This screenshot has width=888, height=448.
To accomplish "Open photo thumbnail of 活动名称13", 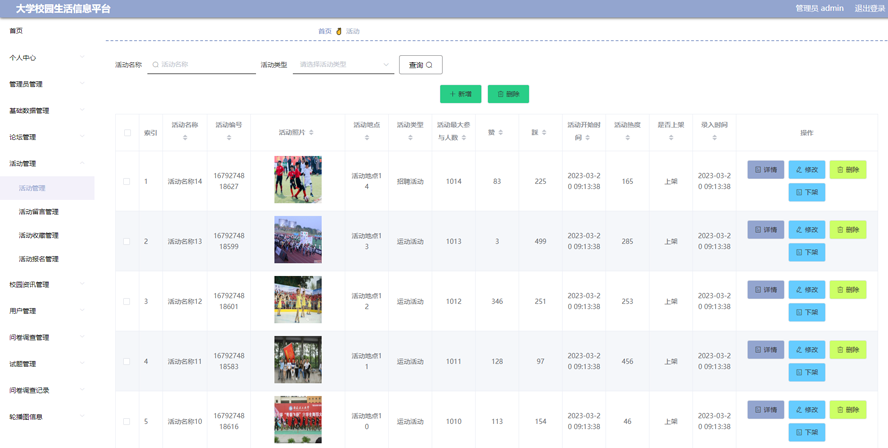I will (298, 240).
